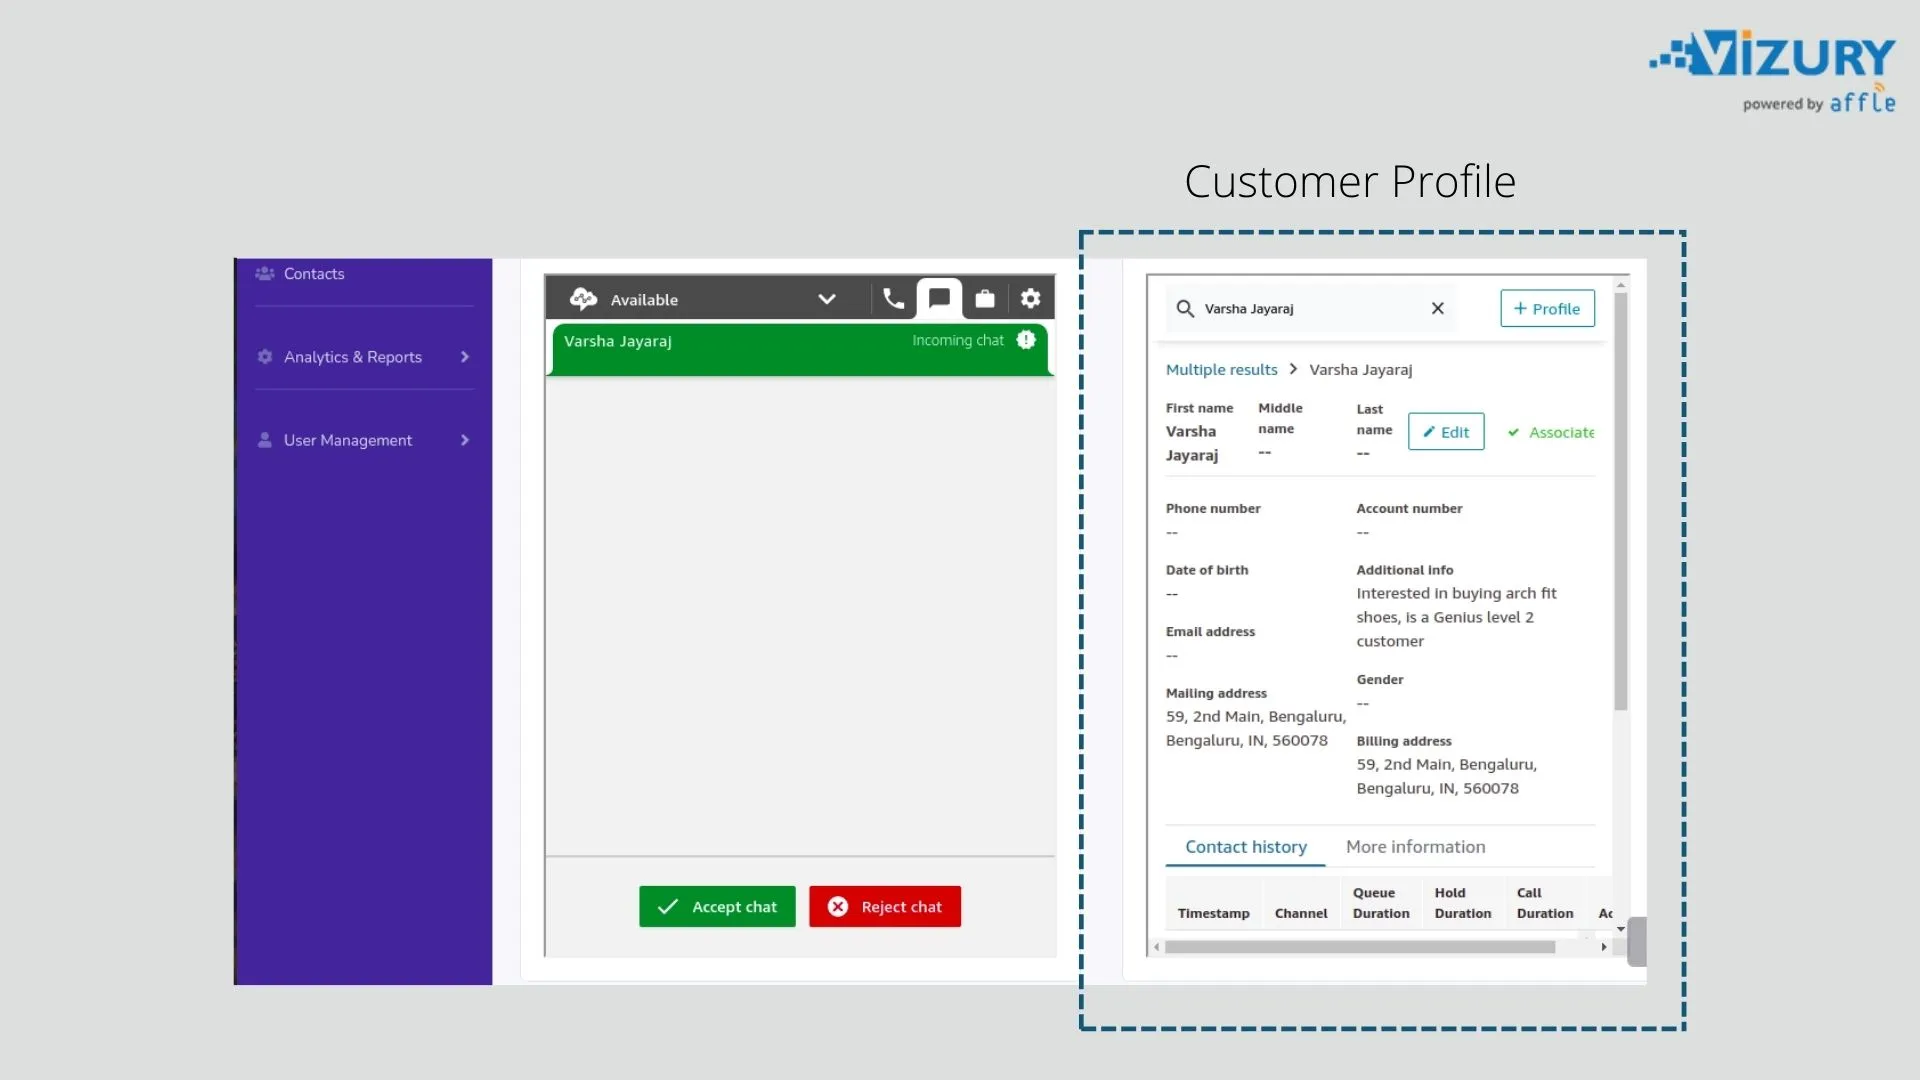Viewport: 1920px width, 1080px height.
Task: Click the Contacts sidebar icon
Action: [265, 273]
